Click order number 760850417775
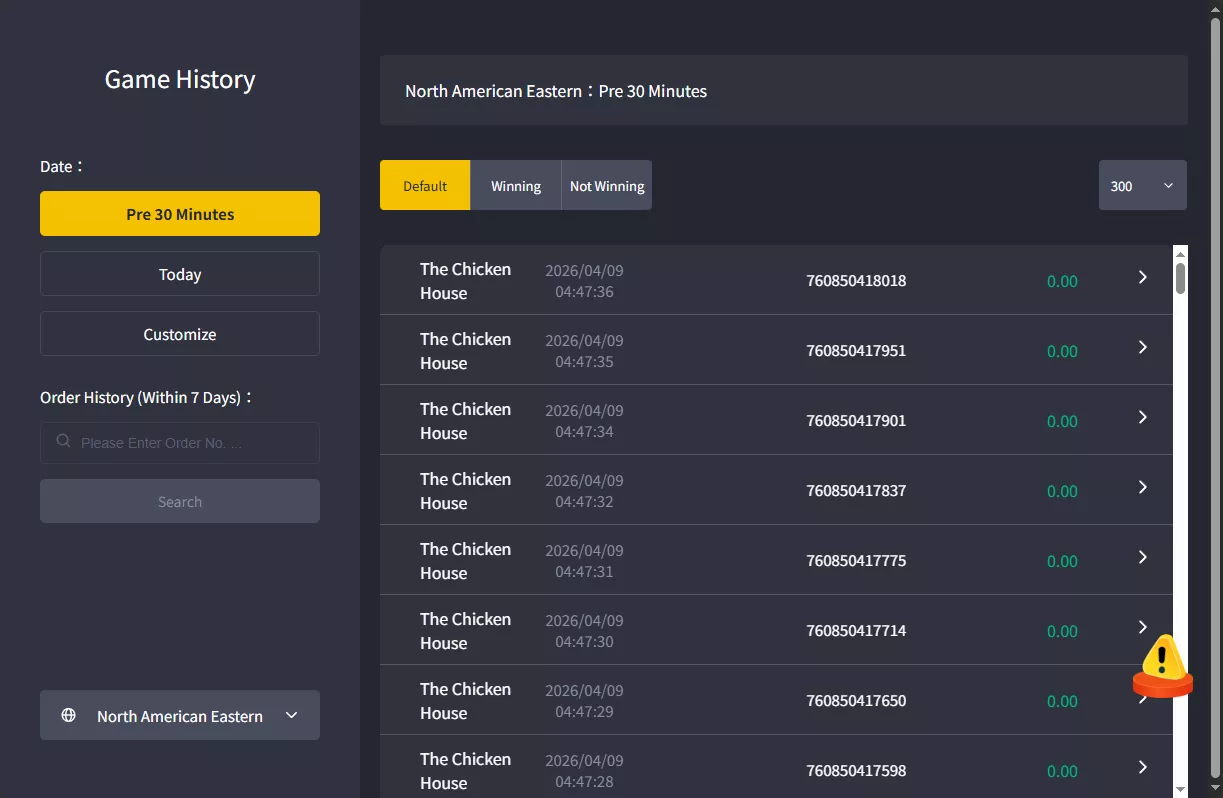 (856, 560)
